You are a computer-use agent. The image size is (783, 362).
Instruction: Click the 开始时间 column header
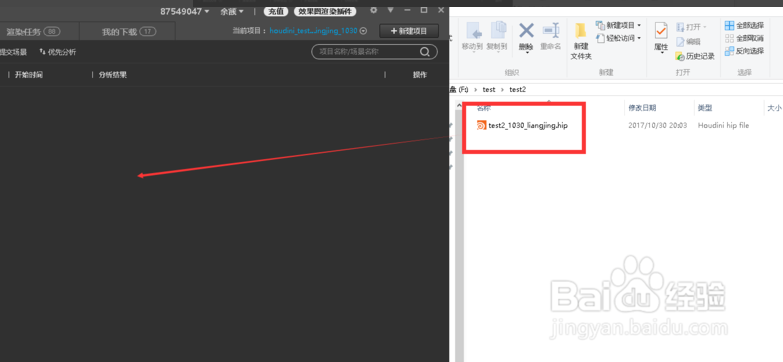tap(28, 75)
